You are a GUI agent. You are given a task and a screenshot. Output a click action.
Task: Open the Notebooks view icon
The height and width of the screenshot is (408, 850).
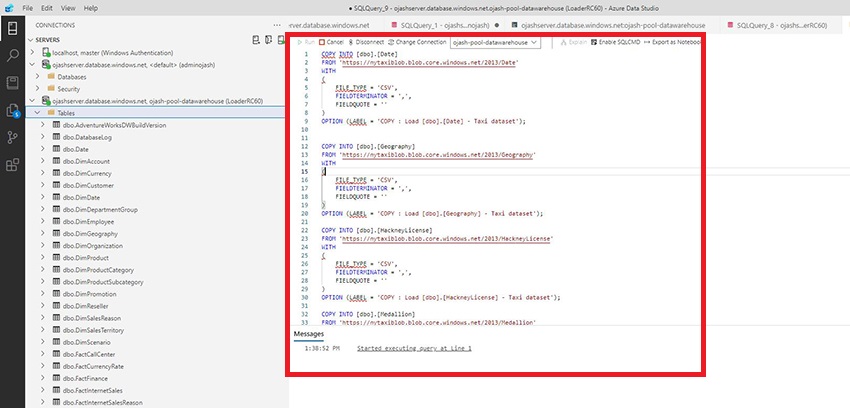pyautogui.click(x=12, y=83)
